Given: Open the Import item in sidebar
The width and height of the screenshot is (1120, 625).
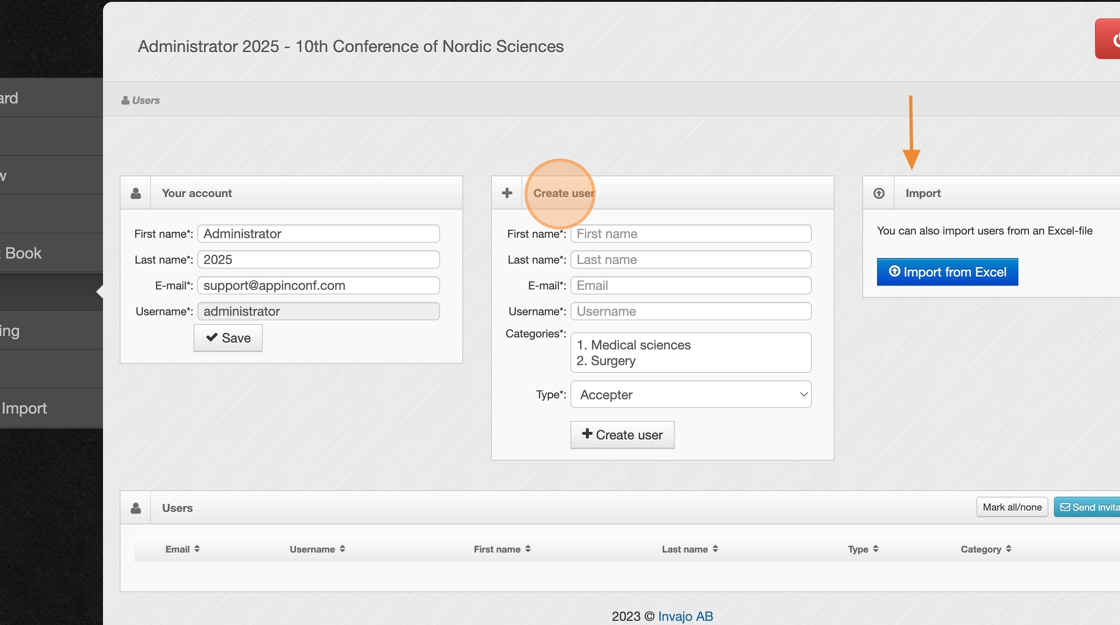Looking at the screenshot, I should (x=25, y=408).
